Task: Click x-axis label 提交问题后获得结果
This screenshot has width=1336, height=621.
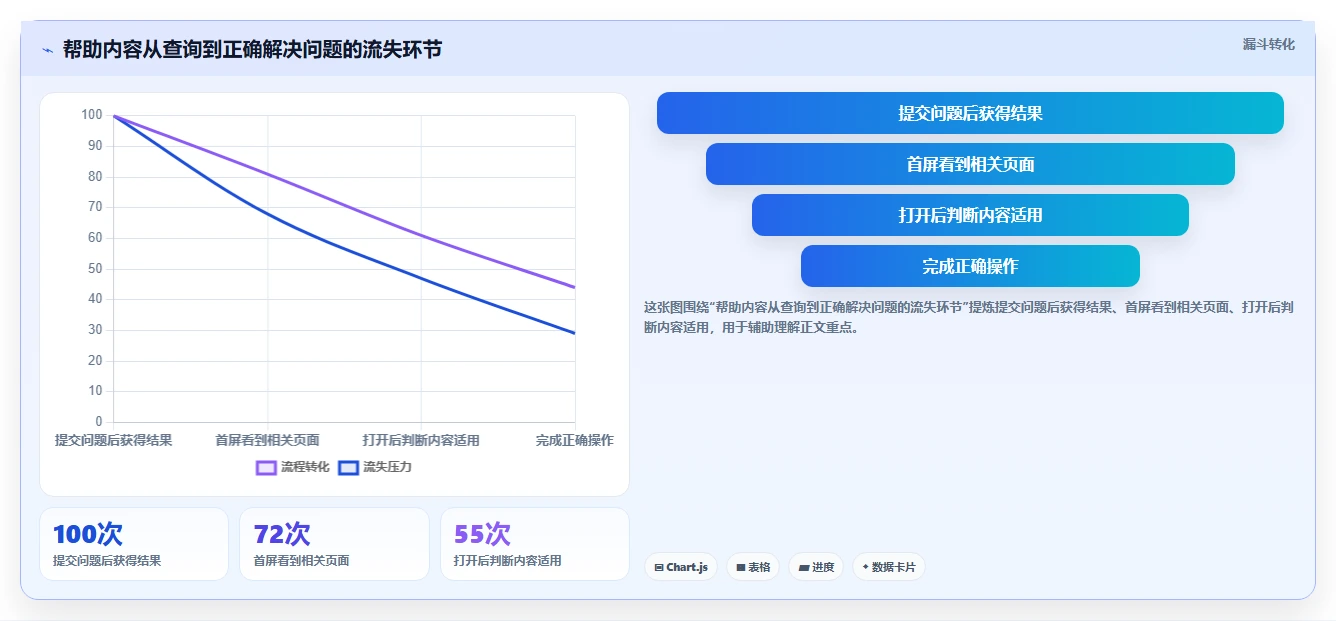Action: pos(113,440)
